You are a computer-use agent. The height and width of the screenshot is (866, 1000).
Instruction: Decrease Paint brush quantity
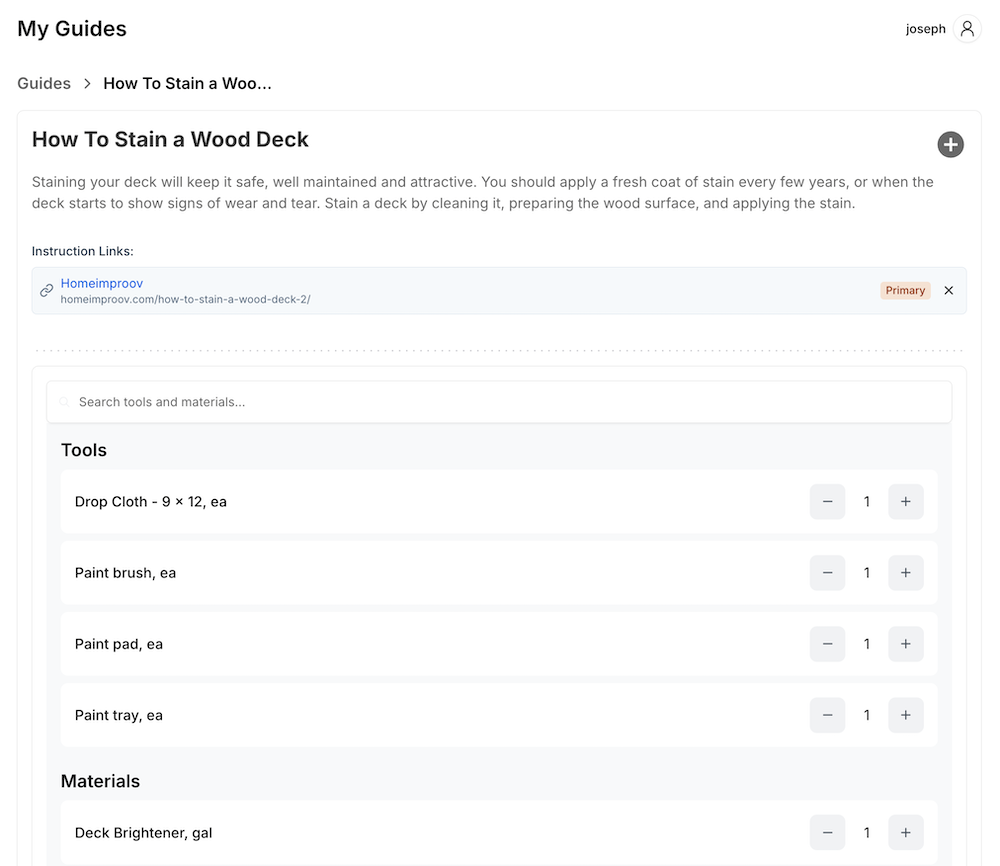[x=828, y=573]
